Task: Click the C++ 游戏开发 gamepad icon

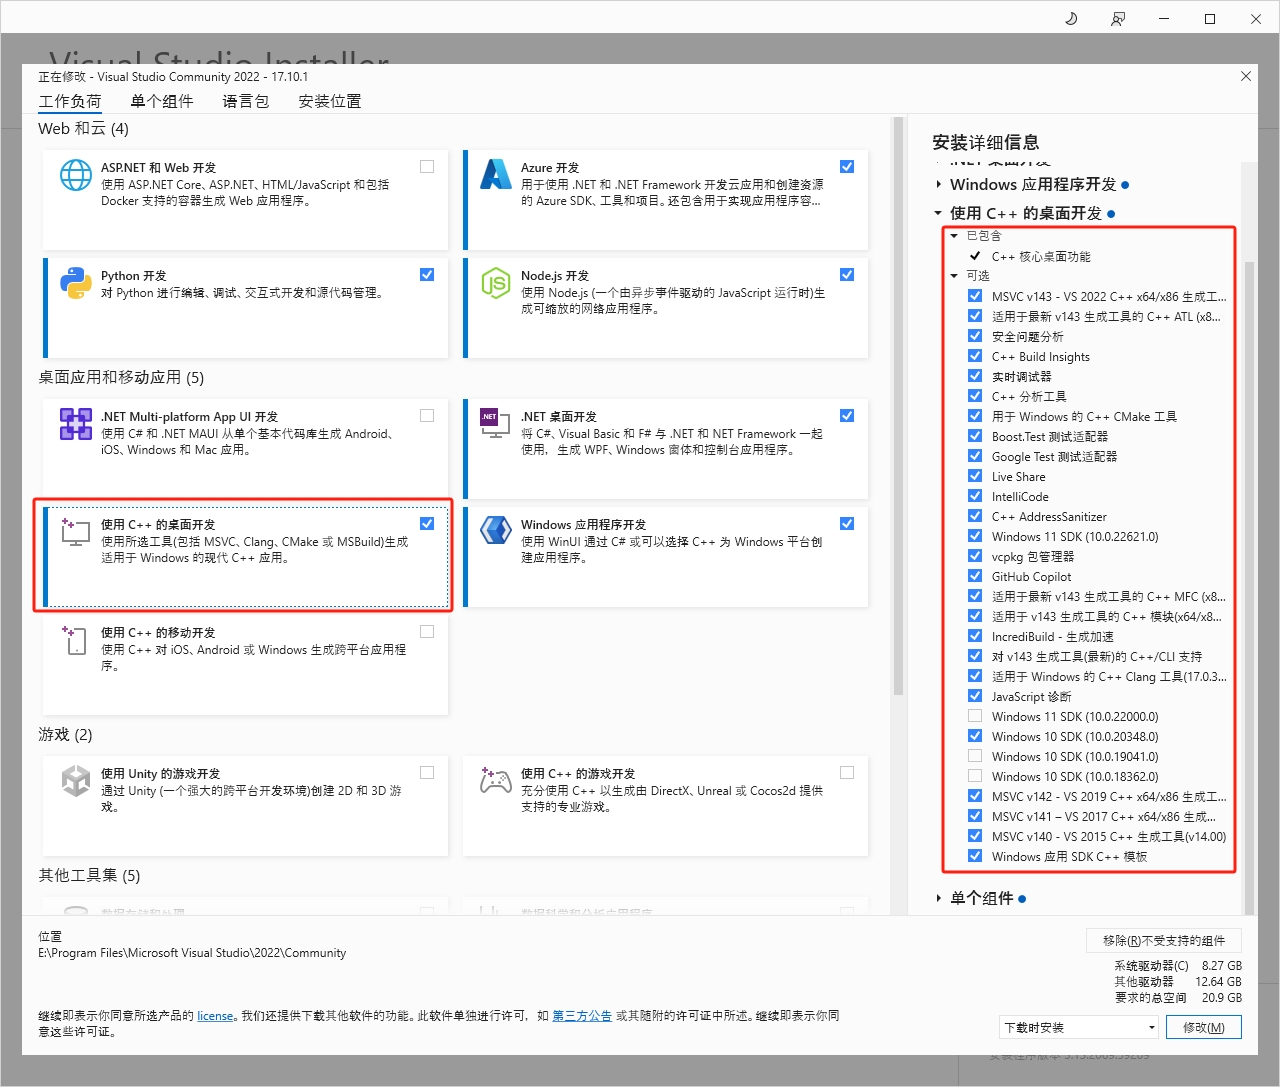Action: point(496,780)
